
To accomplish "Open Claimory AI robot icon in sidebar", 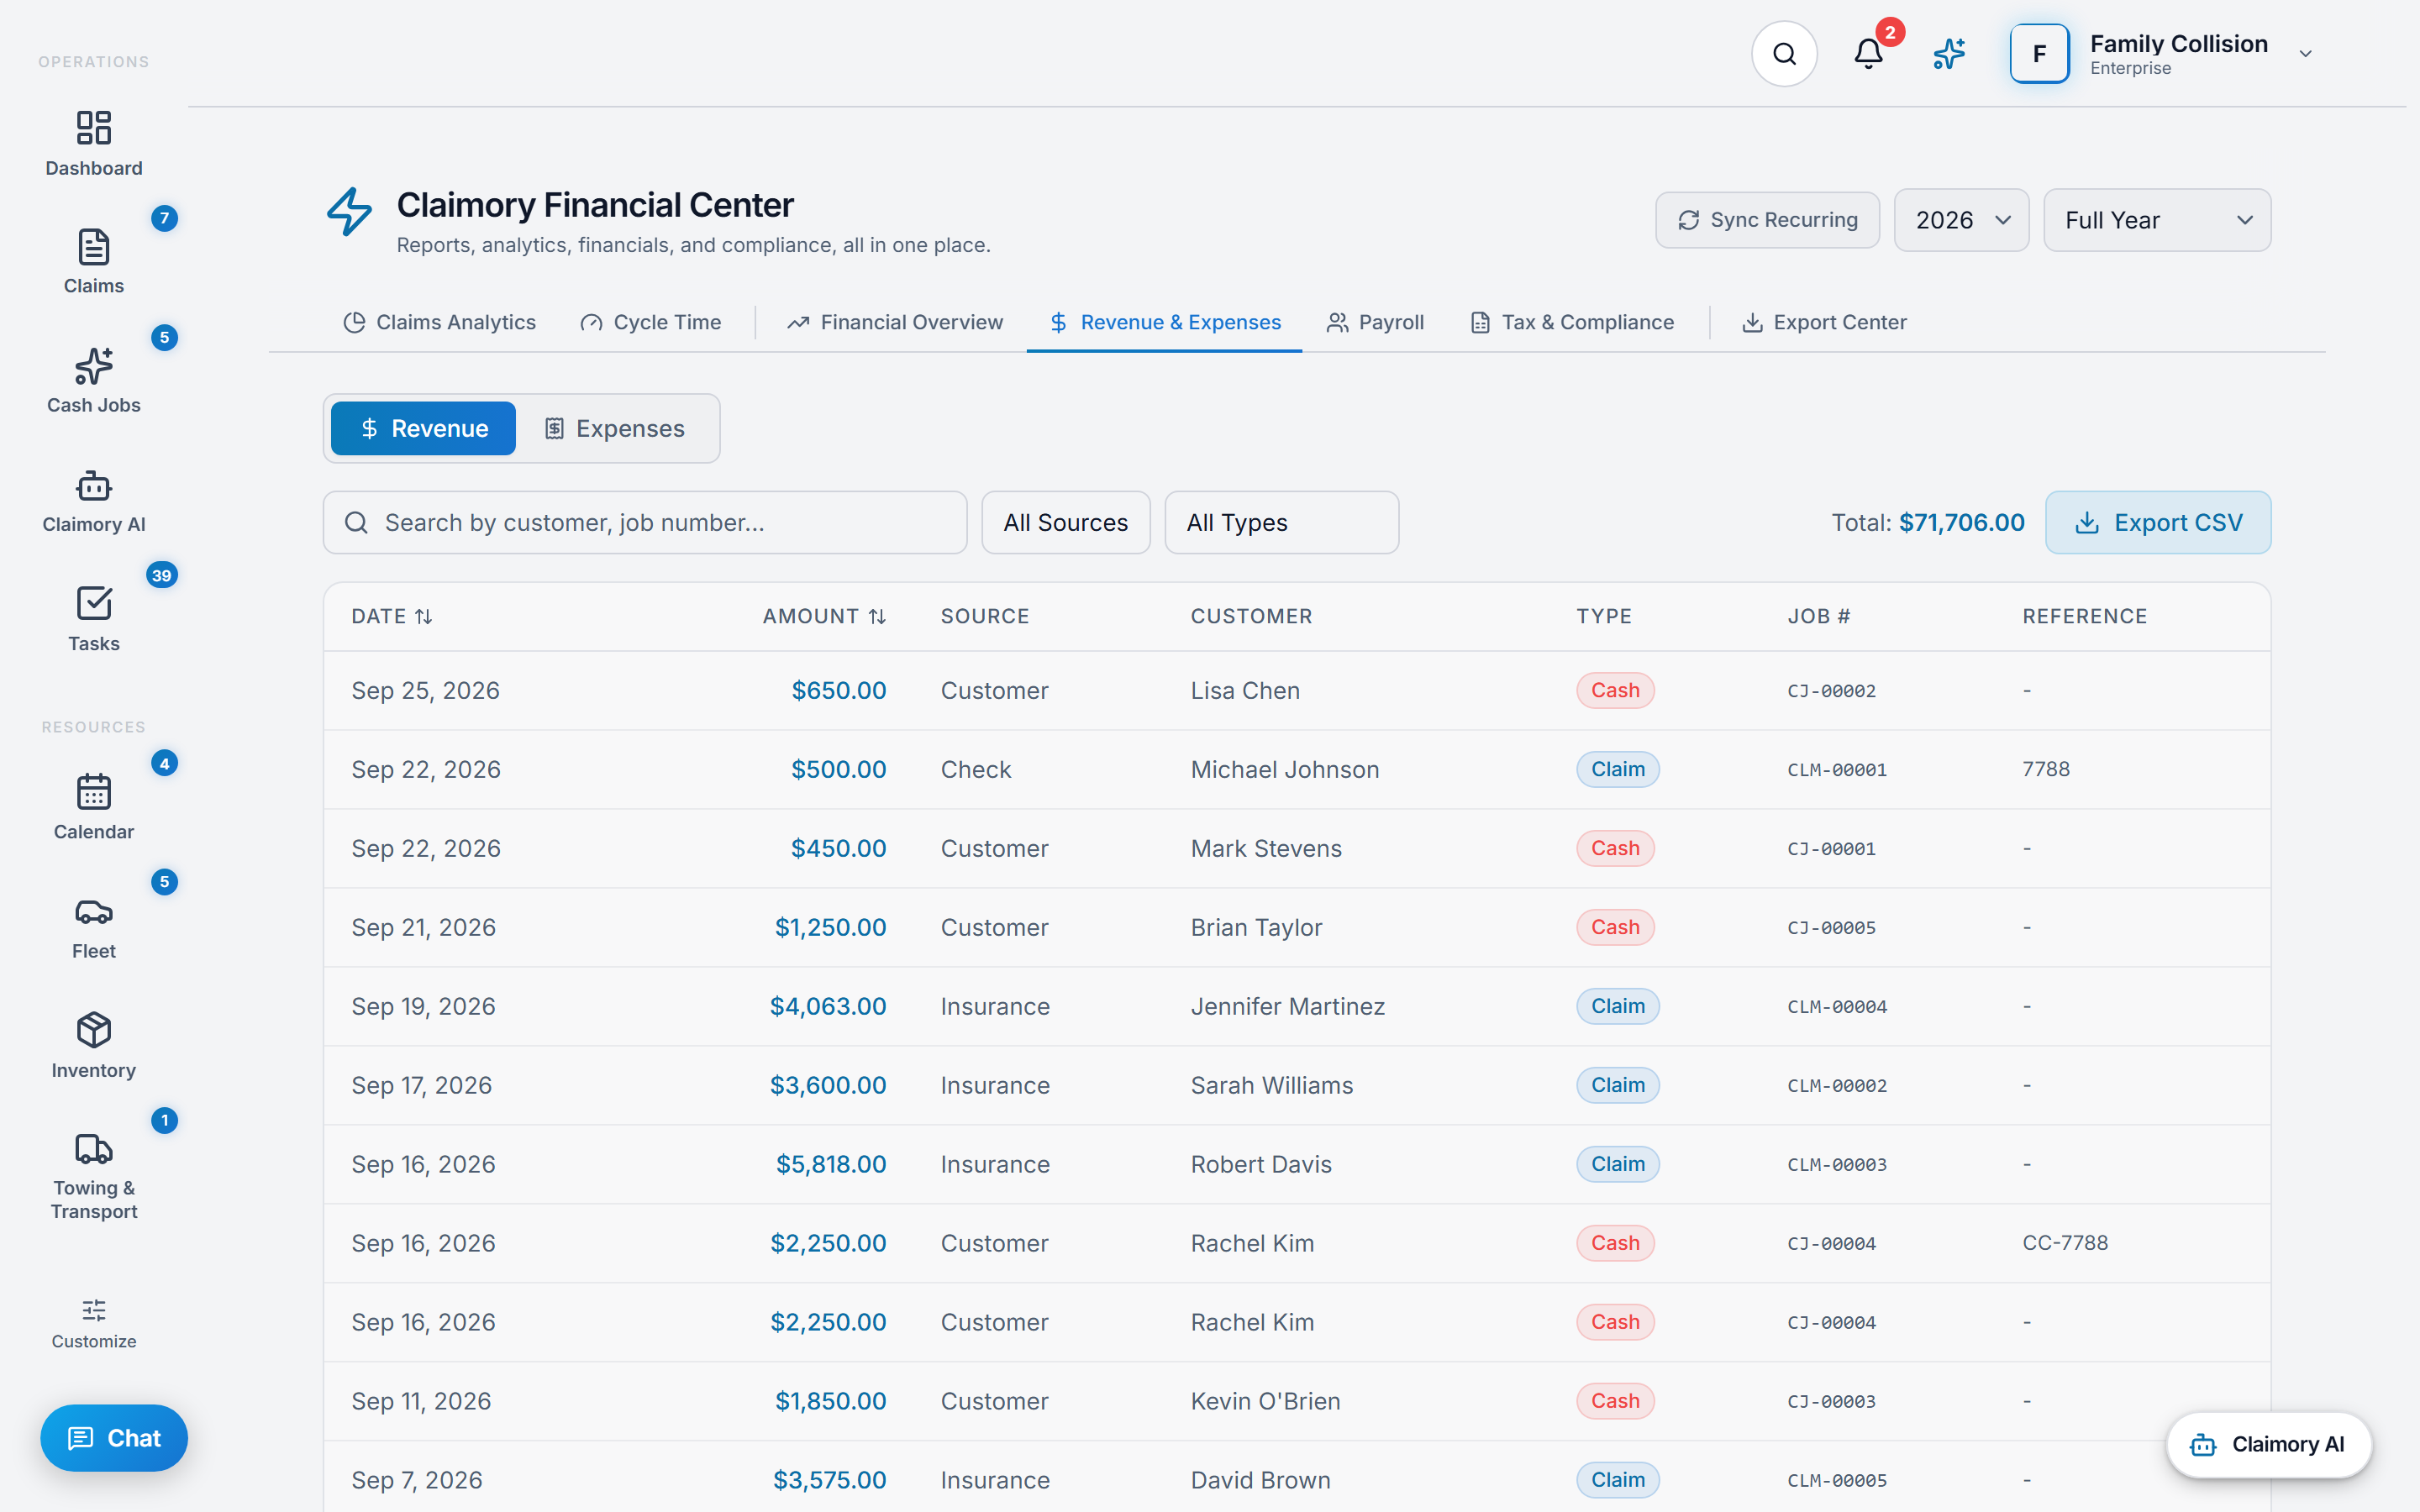I will [x=93, y=486].
